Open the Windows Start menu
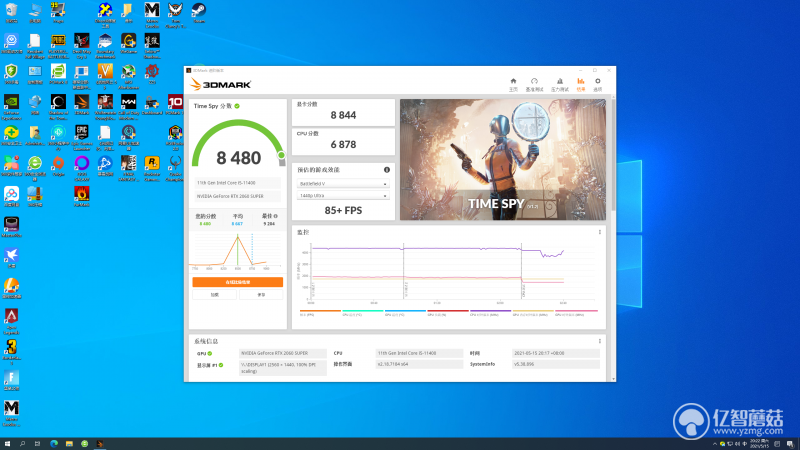The width and height of the screenshot is (800, 450). click(x=7, y=444)
